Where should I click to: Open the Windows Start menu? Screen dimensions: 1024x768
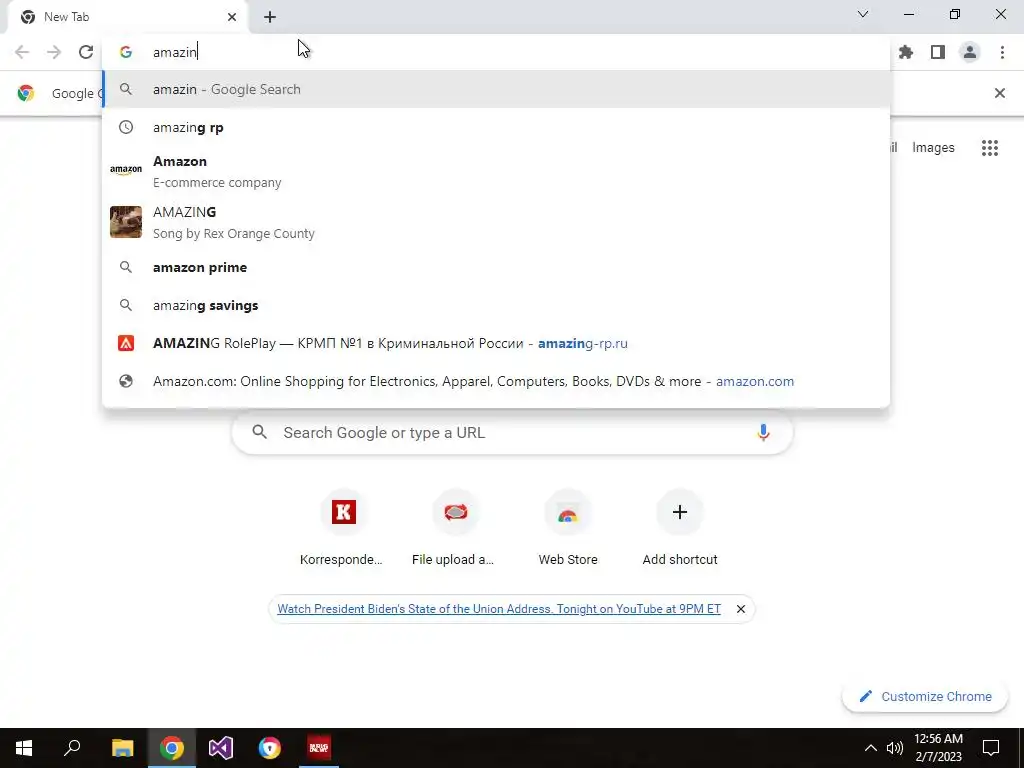[24, 748]
